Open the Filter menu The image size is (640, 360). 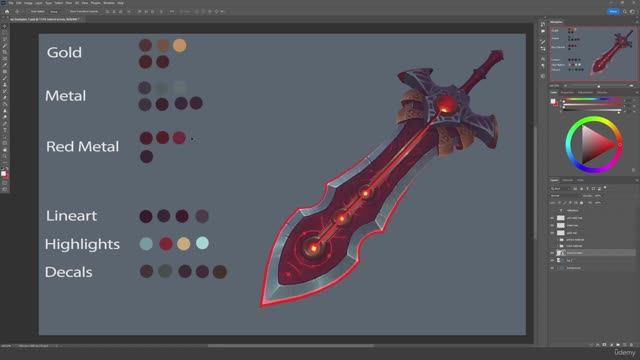click(69, 3)
